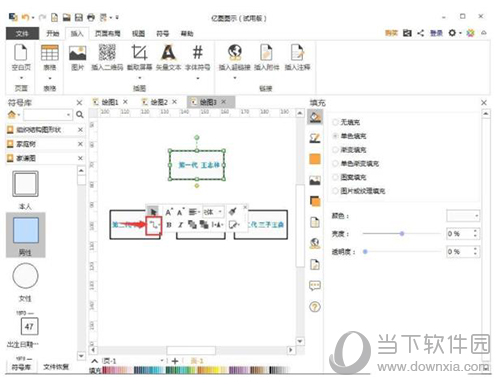Screen dimensions: 500x385
Task: Insert a QR code (插入二维码)
Action: point(107,57)
